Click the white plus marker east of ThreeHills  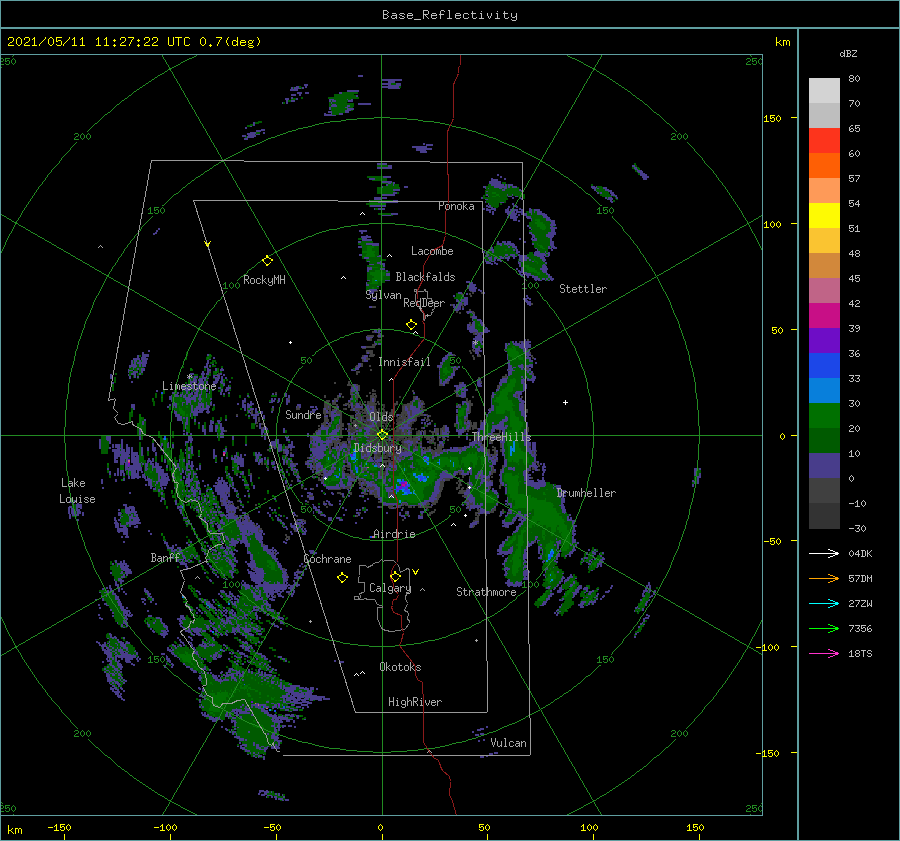point(565,402)
